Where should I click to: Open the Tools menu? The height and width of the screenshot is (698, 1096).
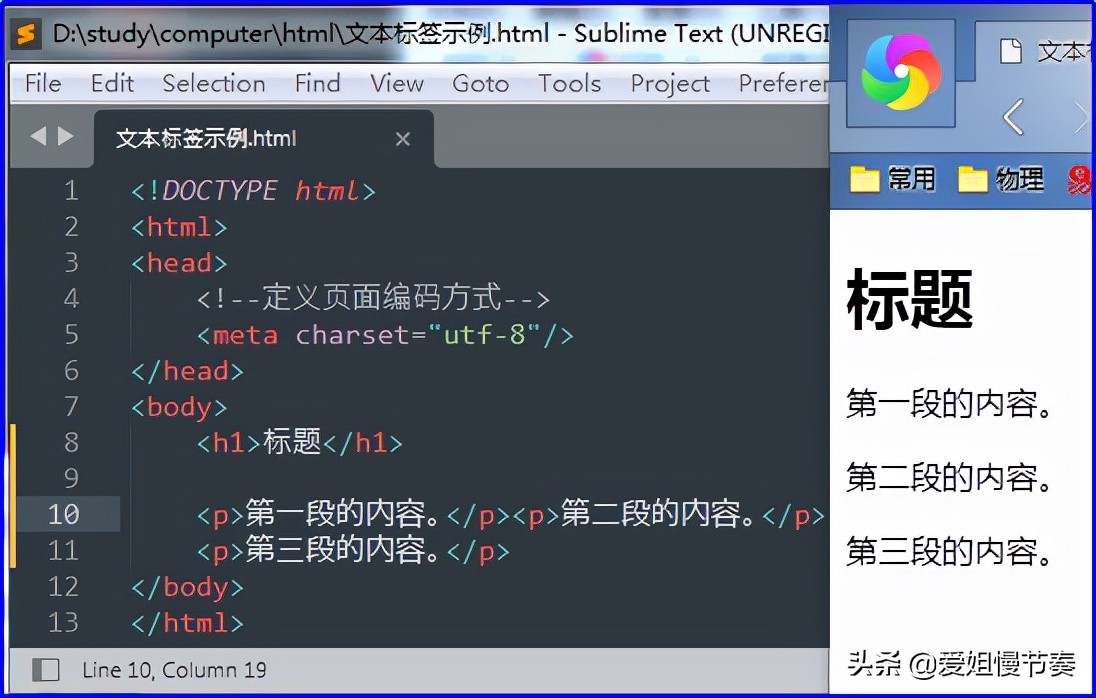(x=570, y=83)
